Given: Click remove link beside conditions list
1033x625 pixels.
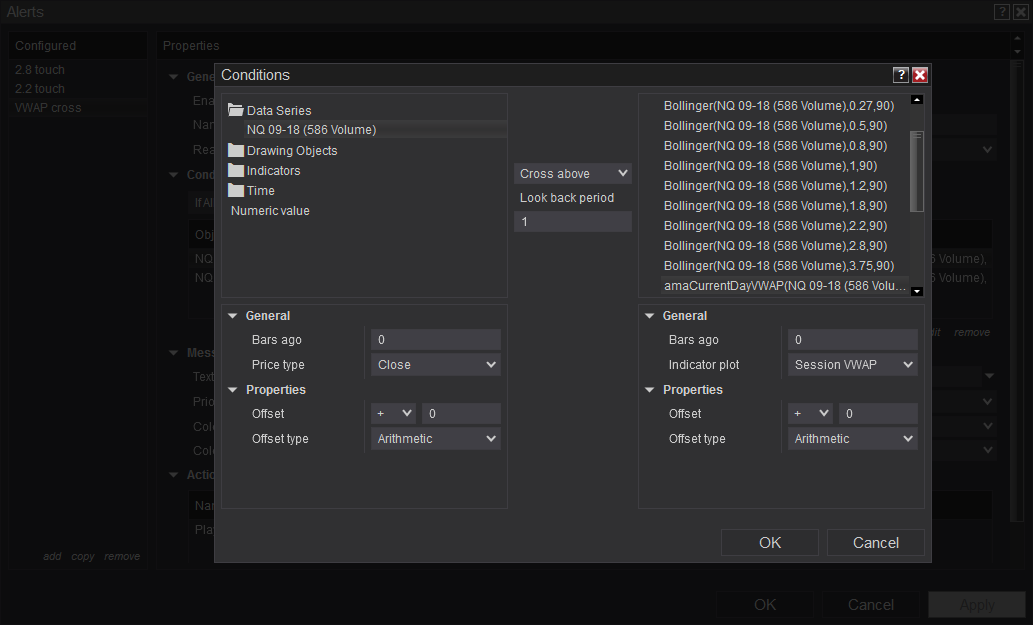Looking at the screenshot, I should 972,333.
